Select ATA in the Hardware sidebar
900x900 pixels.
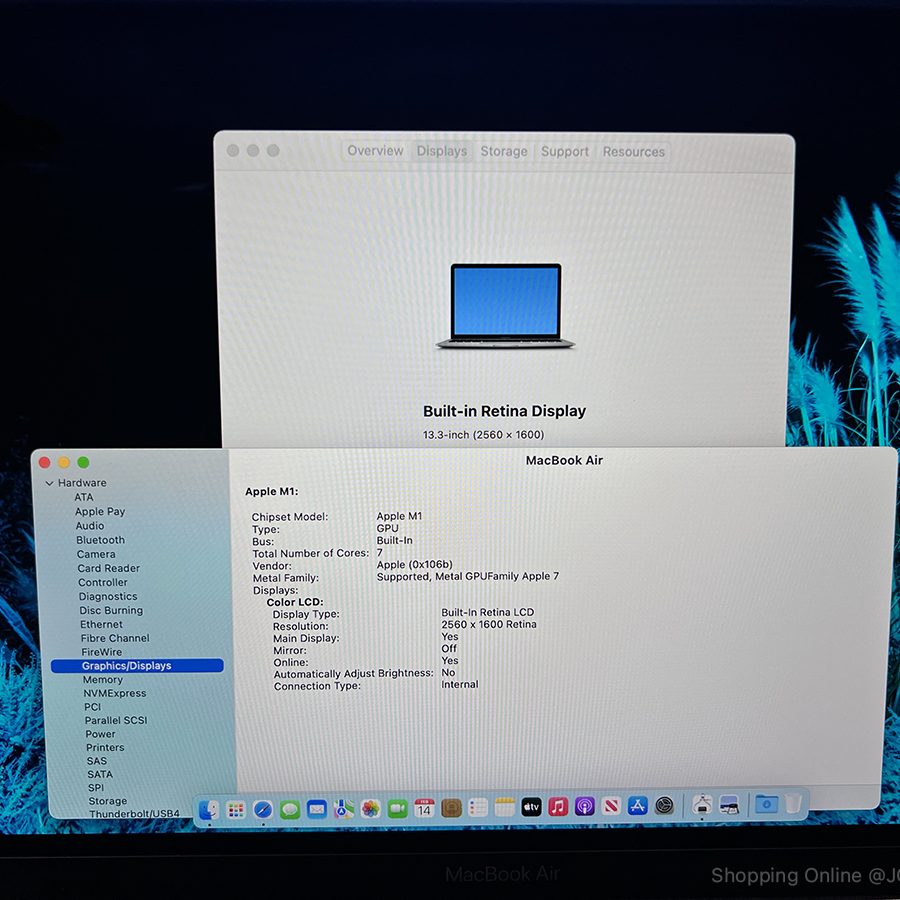point(84,497)
